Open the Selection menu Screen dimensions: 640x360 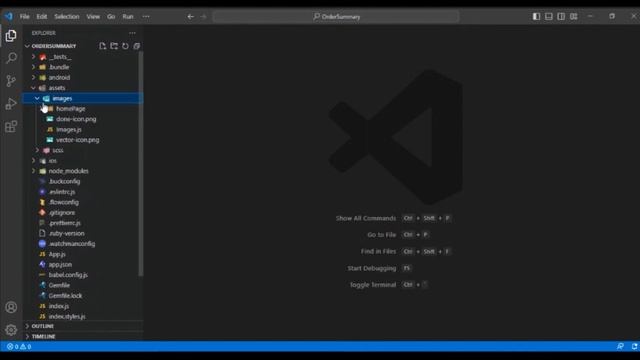pos(67,17)
